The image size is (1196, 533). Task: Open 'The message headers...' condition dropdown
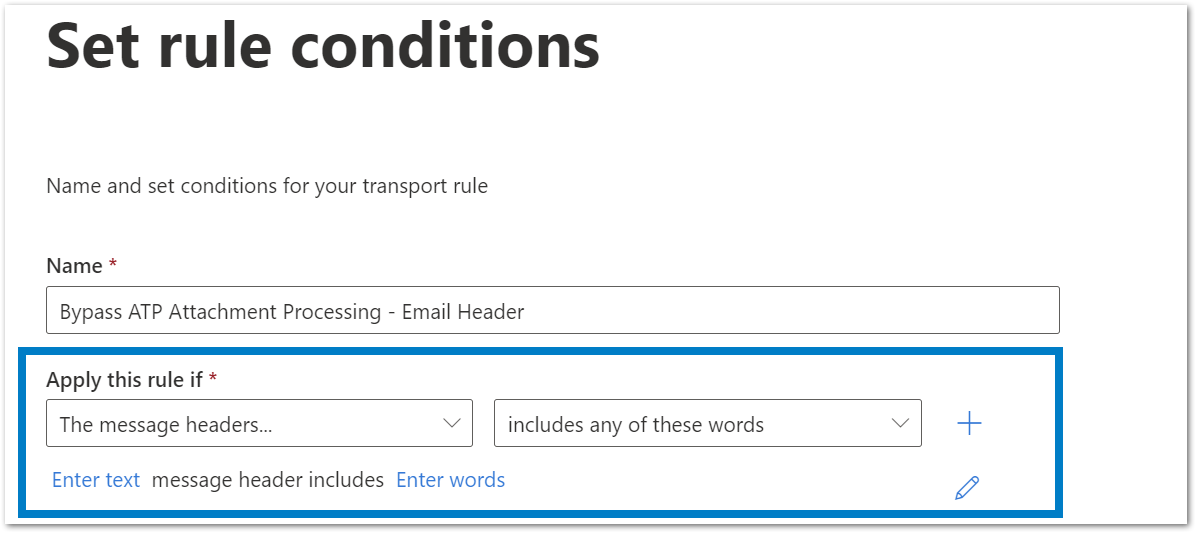point(259,423)
